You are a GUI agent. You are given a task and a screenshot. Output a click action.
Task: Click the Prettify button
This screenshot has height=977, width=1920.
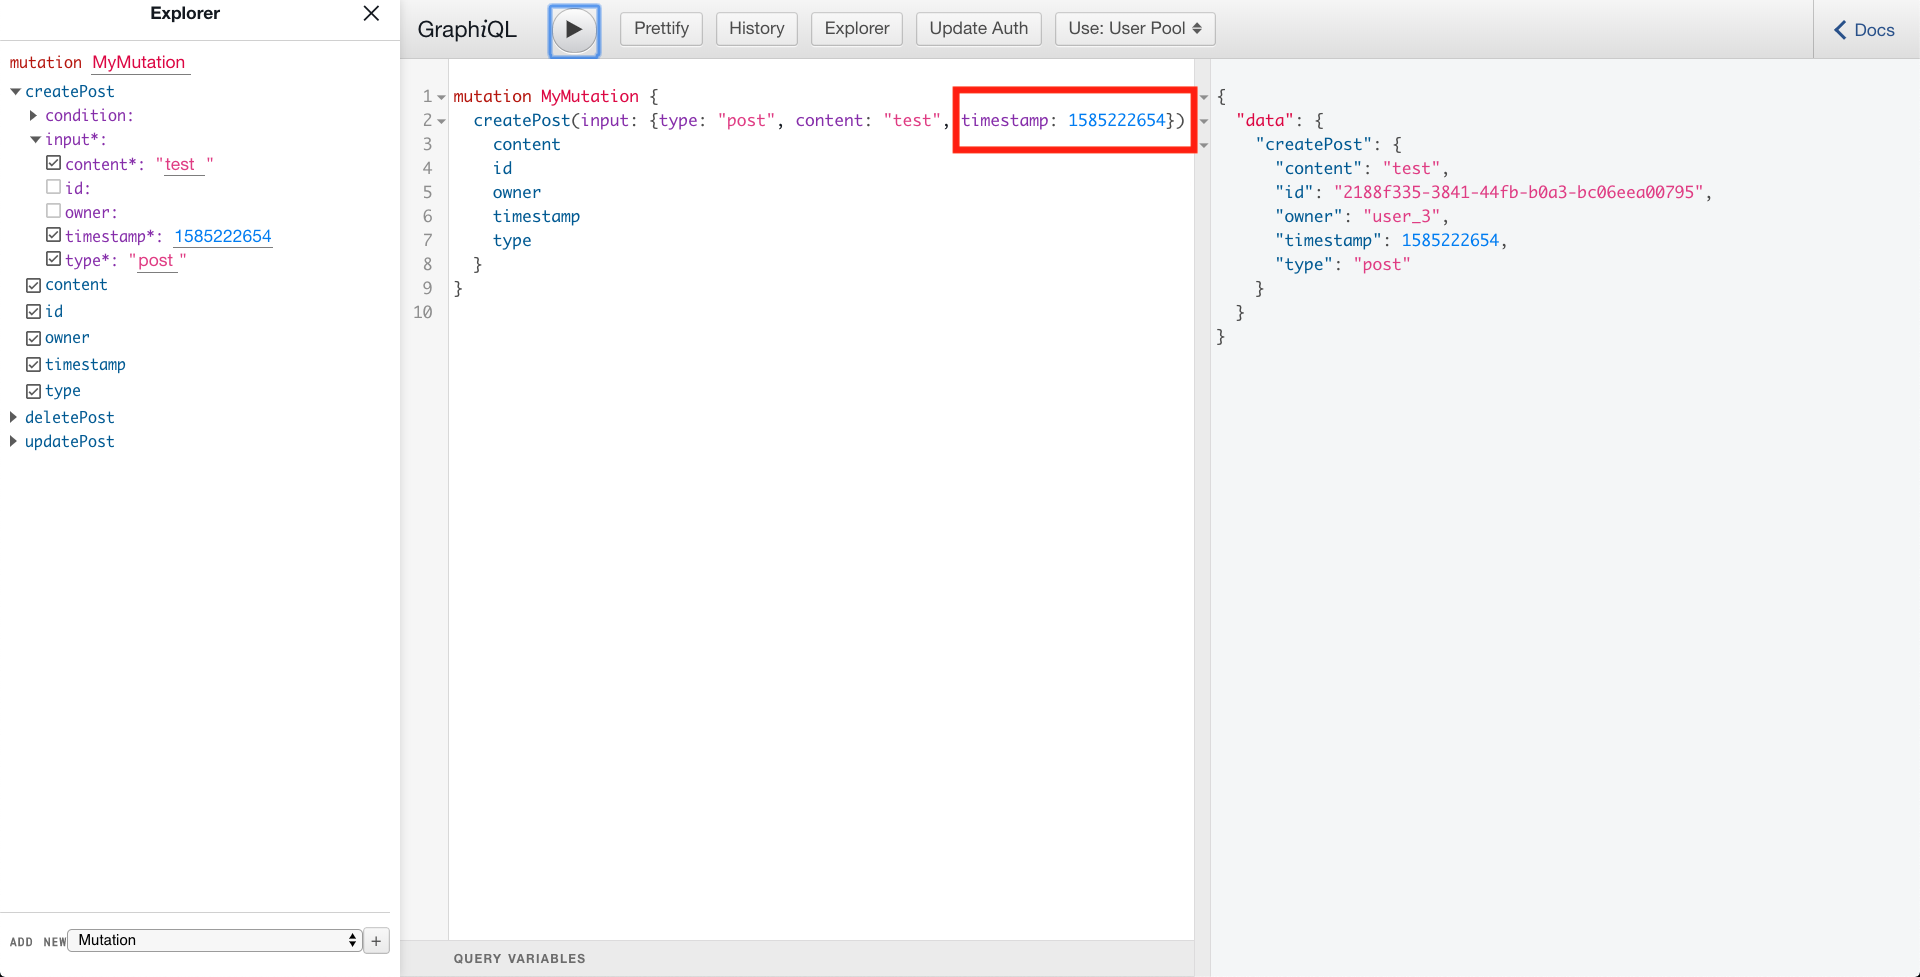coord(661,29)
